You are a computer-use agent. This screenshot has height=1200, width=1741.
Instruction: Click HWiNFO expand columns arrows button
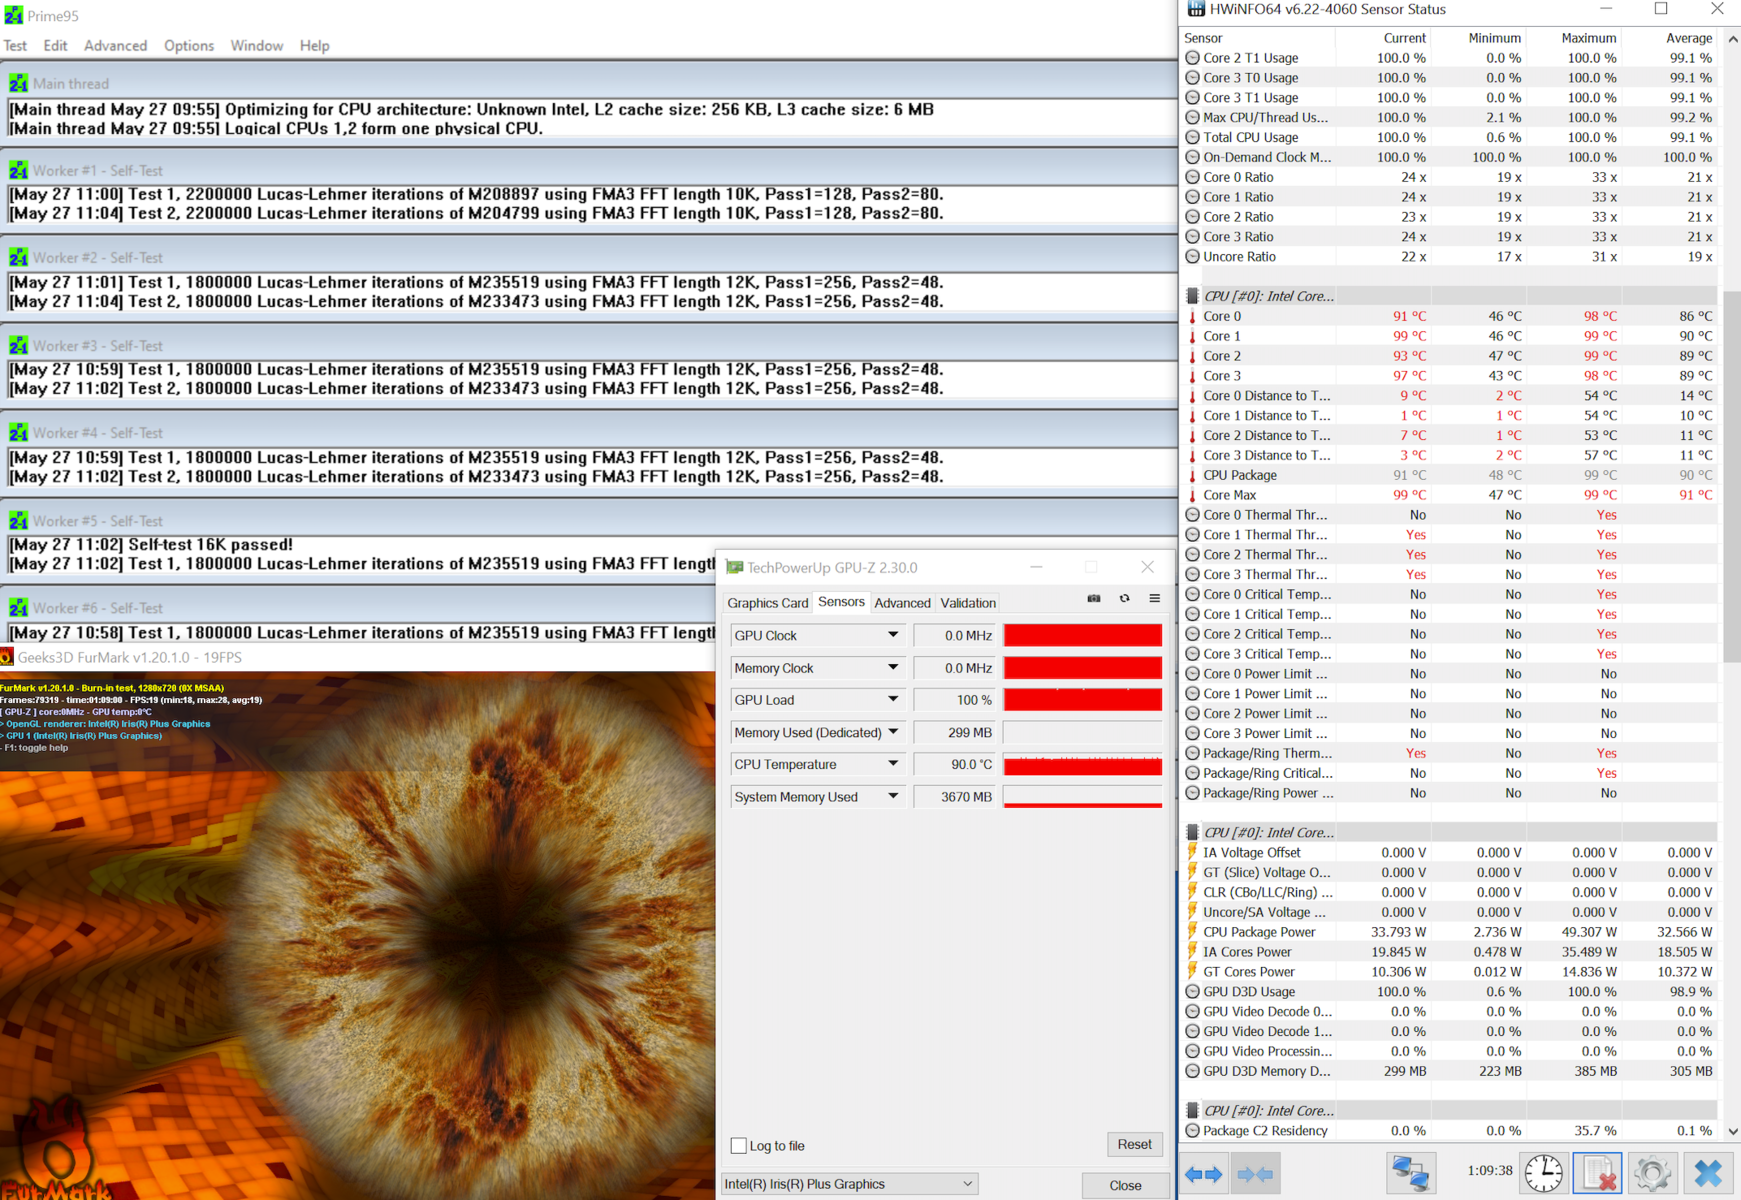click(1204, 1173)
